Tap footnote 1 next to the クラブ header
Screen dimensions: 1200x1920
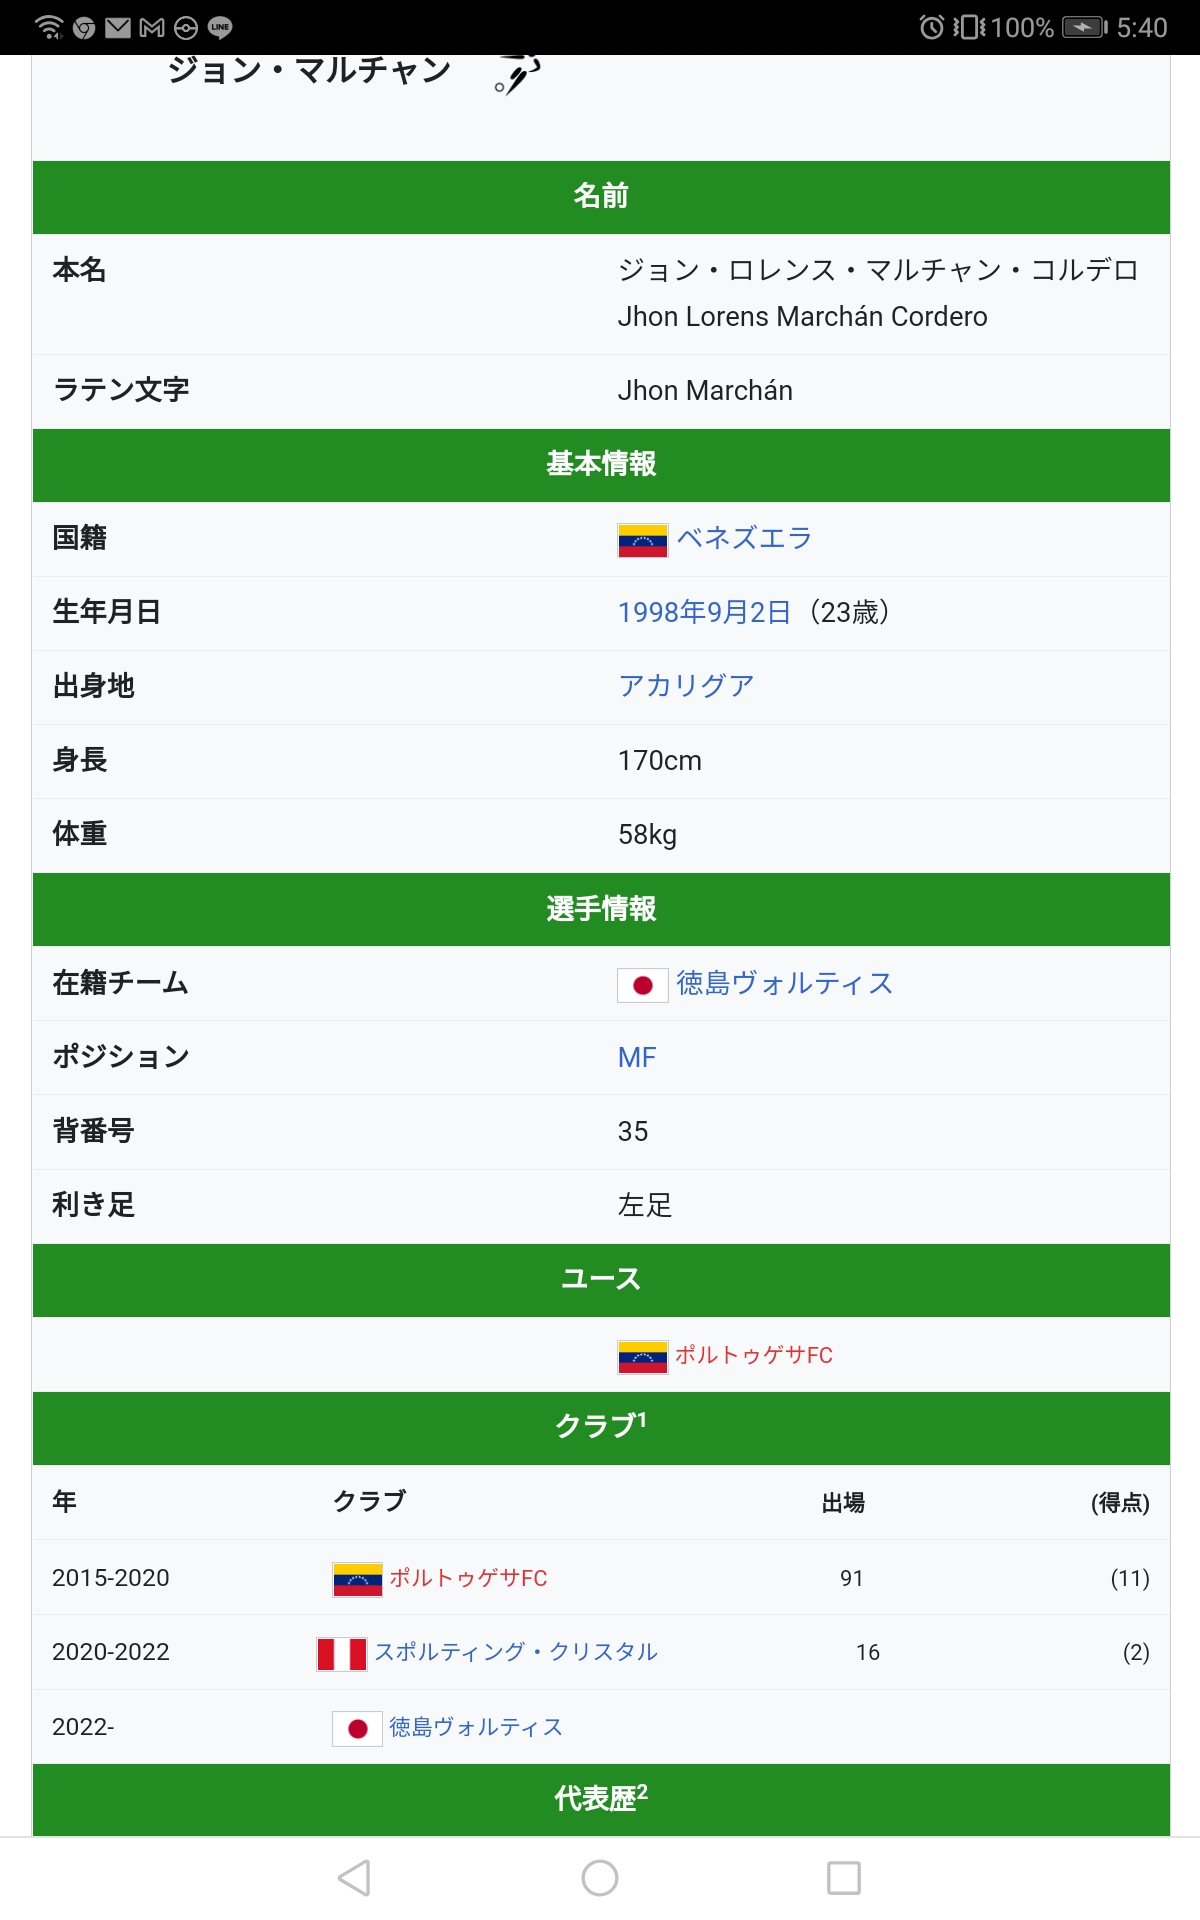(642, 1418)
